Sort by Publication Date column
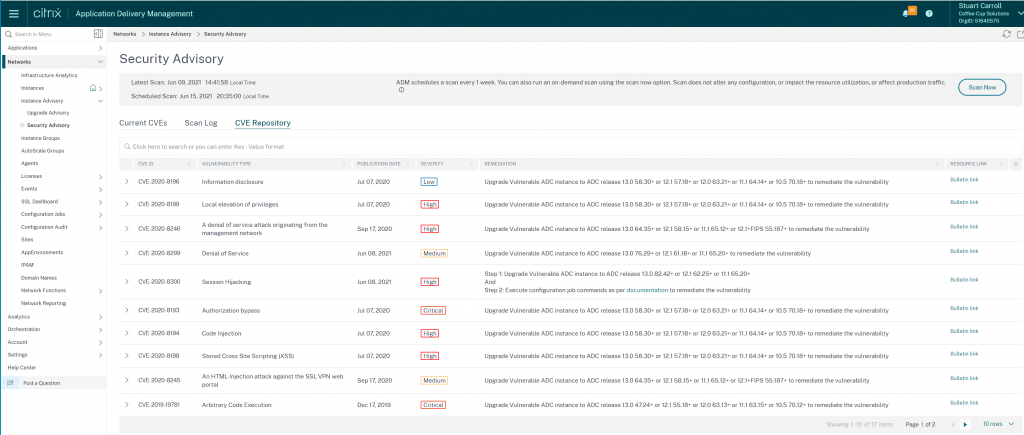This screenshot has width=1024, height=435. click(x=409, y=164)
